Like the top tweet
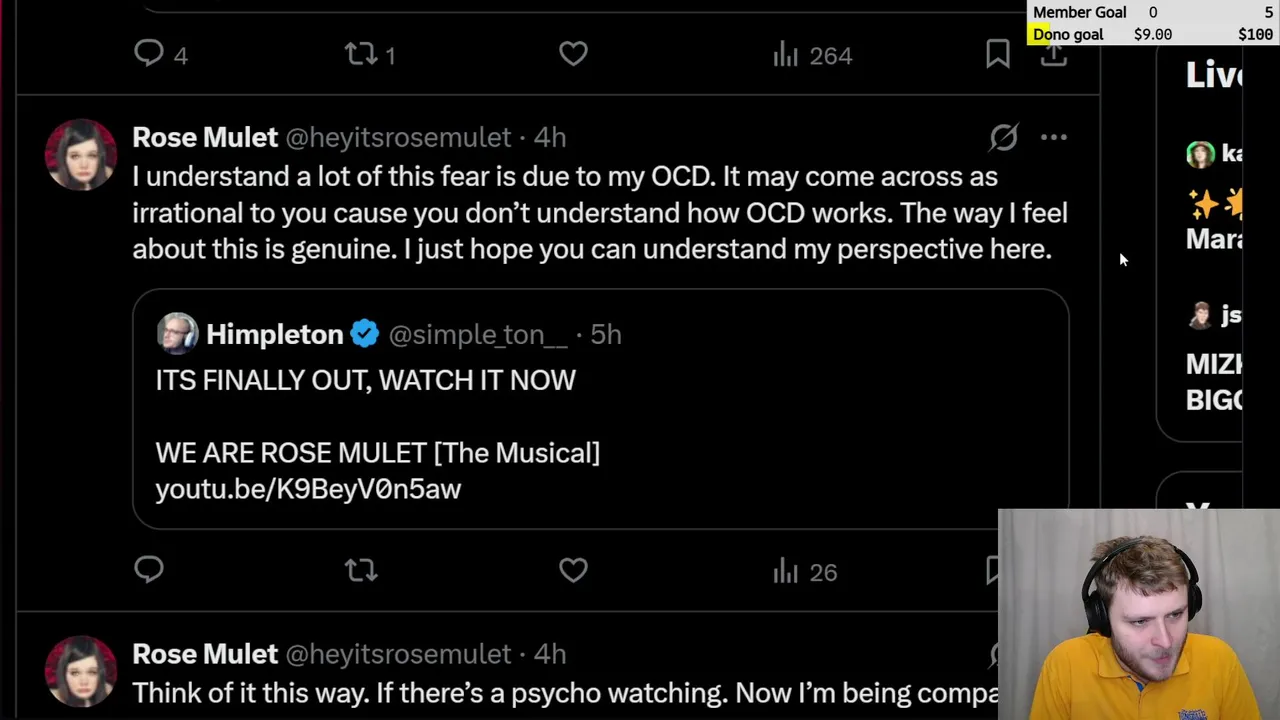The image size is (1280, 720). (573, 54)
